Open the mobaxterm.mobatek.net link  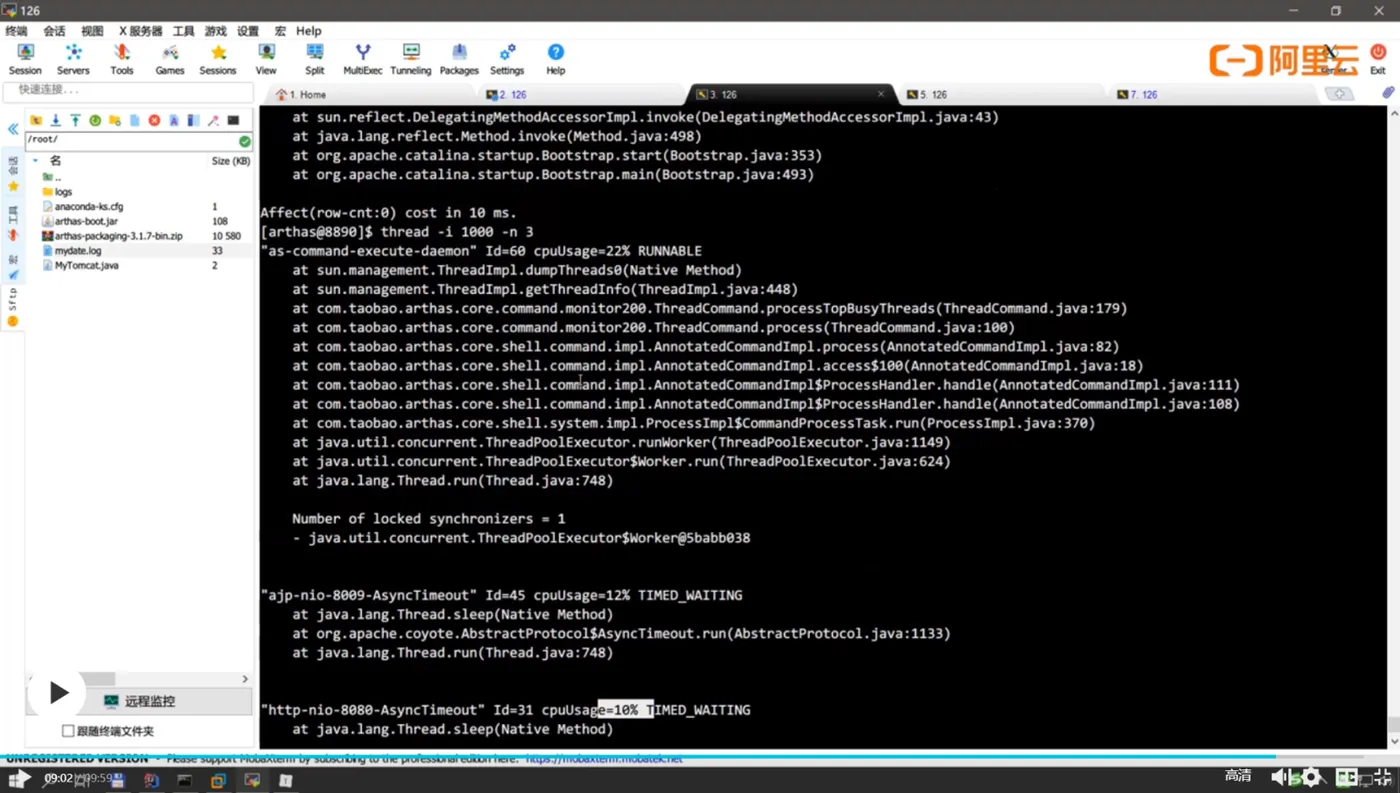(x=604, y=759)
